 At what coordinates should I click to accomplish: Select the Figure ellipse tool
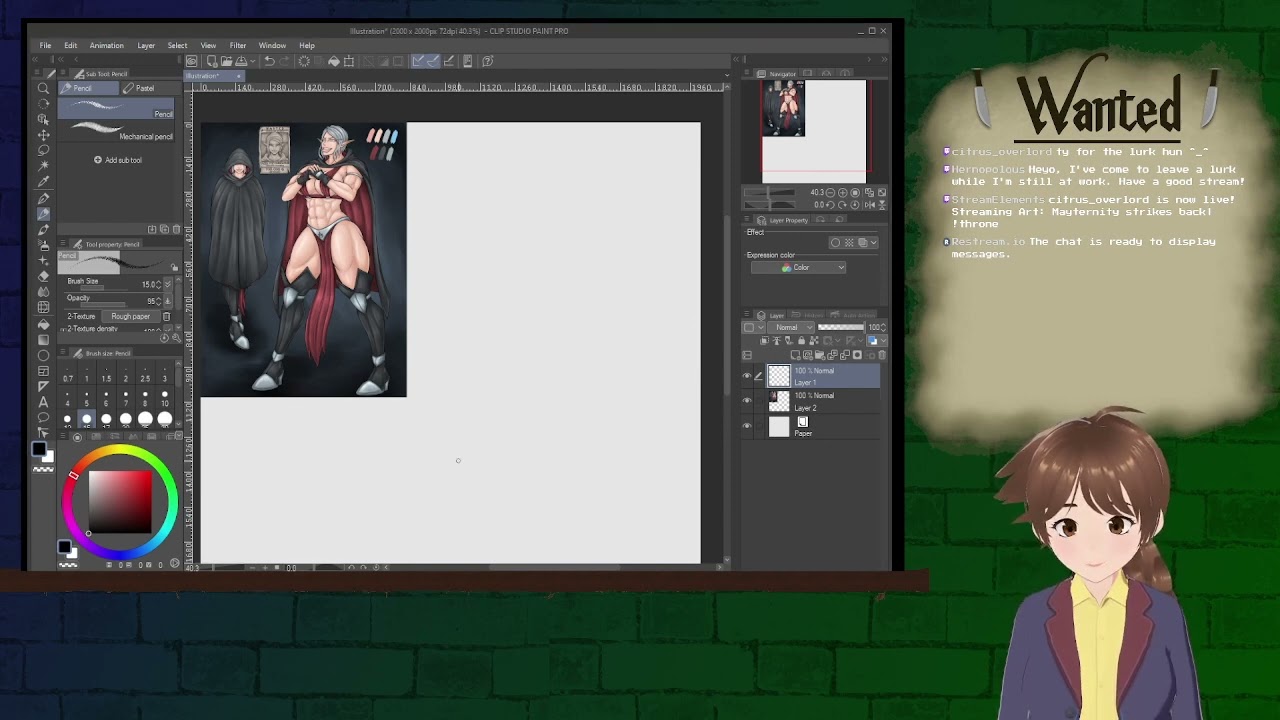pos(43,355)
